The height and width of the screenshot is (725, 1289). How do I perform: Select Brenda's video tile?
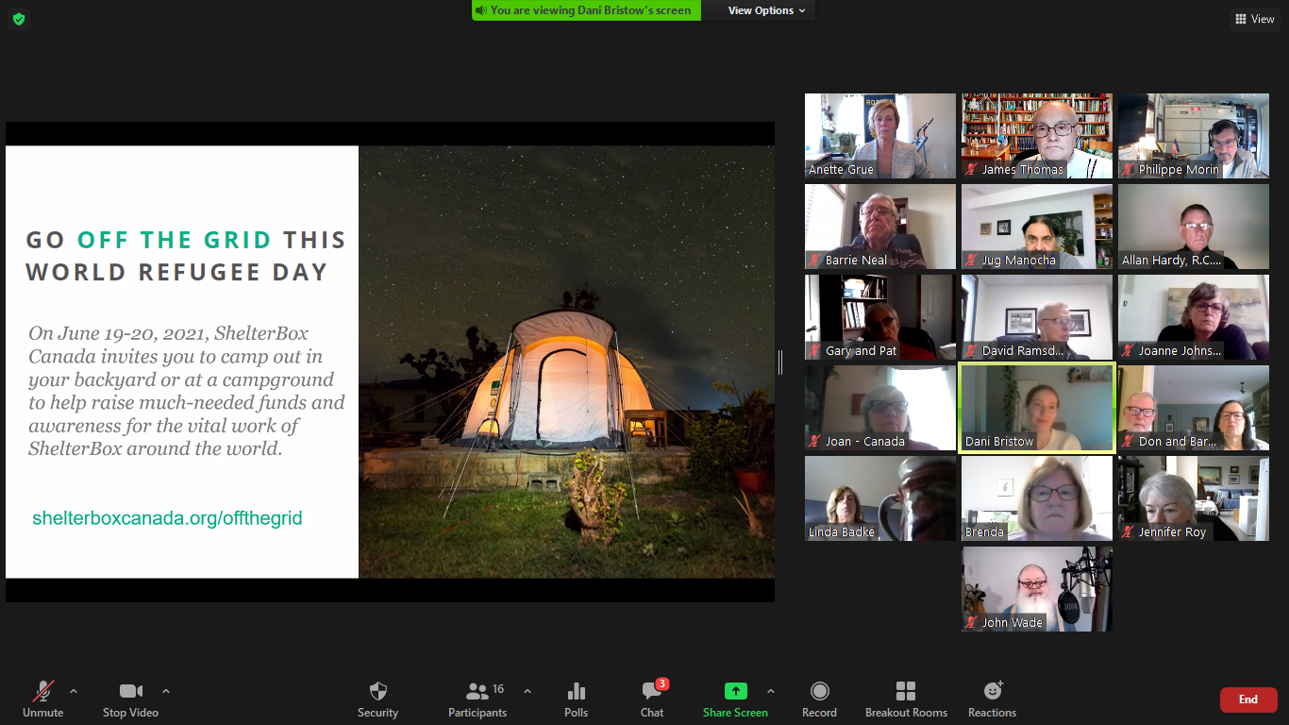1037,499
